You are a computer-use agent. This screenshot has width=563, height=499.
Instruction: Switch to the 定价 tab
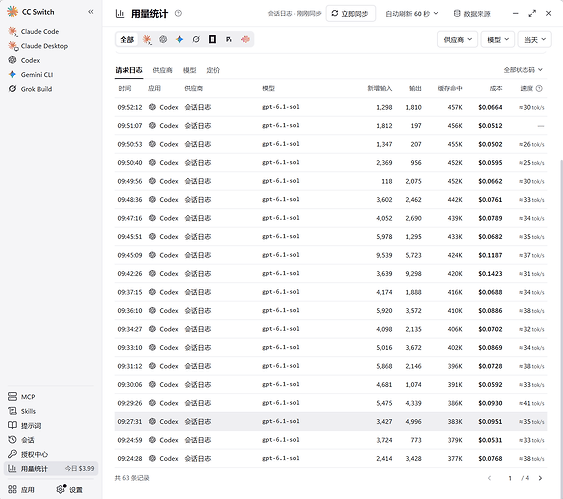pyautogui.click(x=213, y=70)
